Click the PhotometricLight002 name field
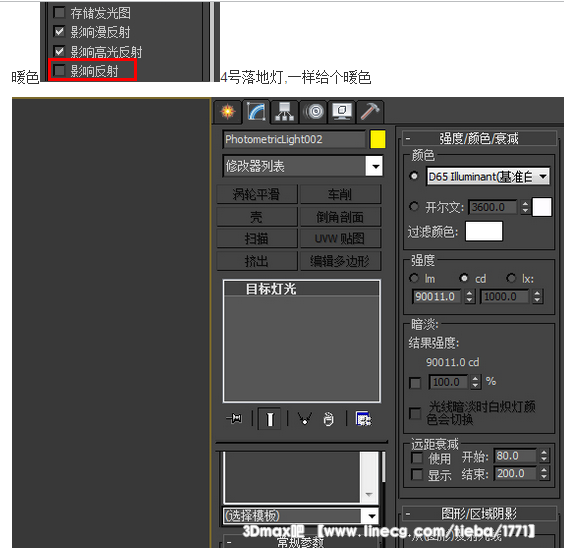Image resolution: width=564 pixels, height=548 pixels. [x=294, y=140]
